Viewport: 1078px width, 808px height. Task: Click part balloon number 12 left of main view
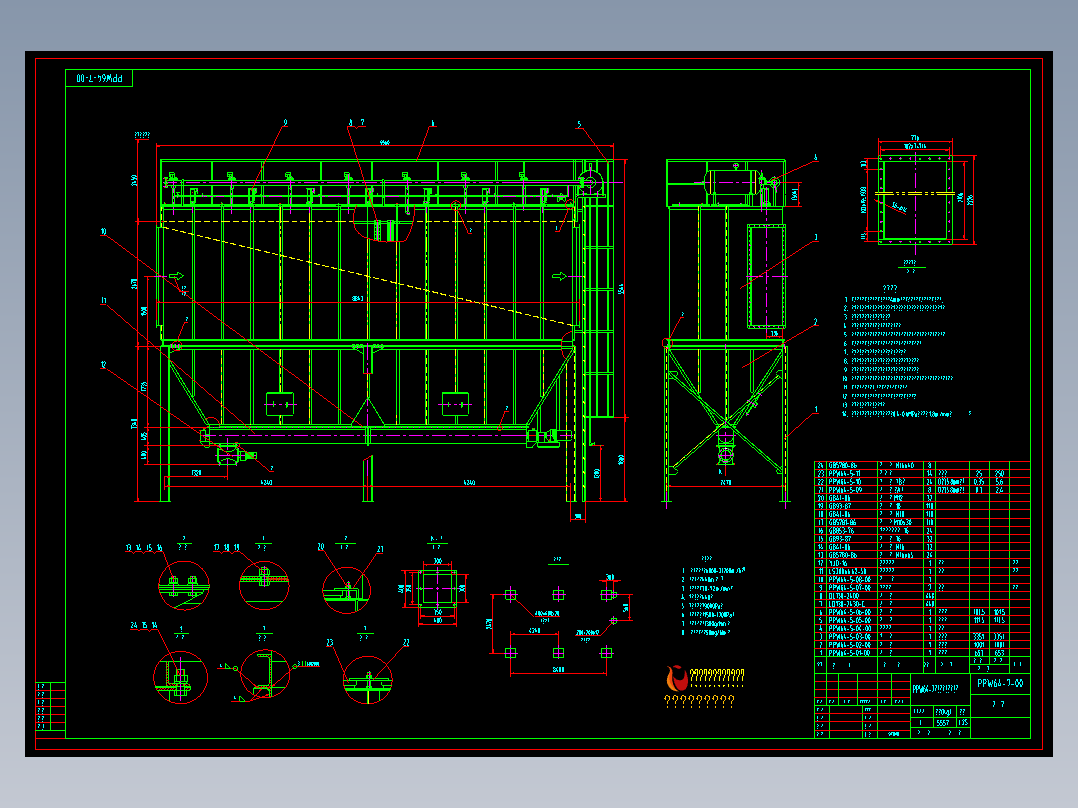coord(104,365)
